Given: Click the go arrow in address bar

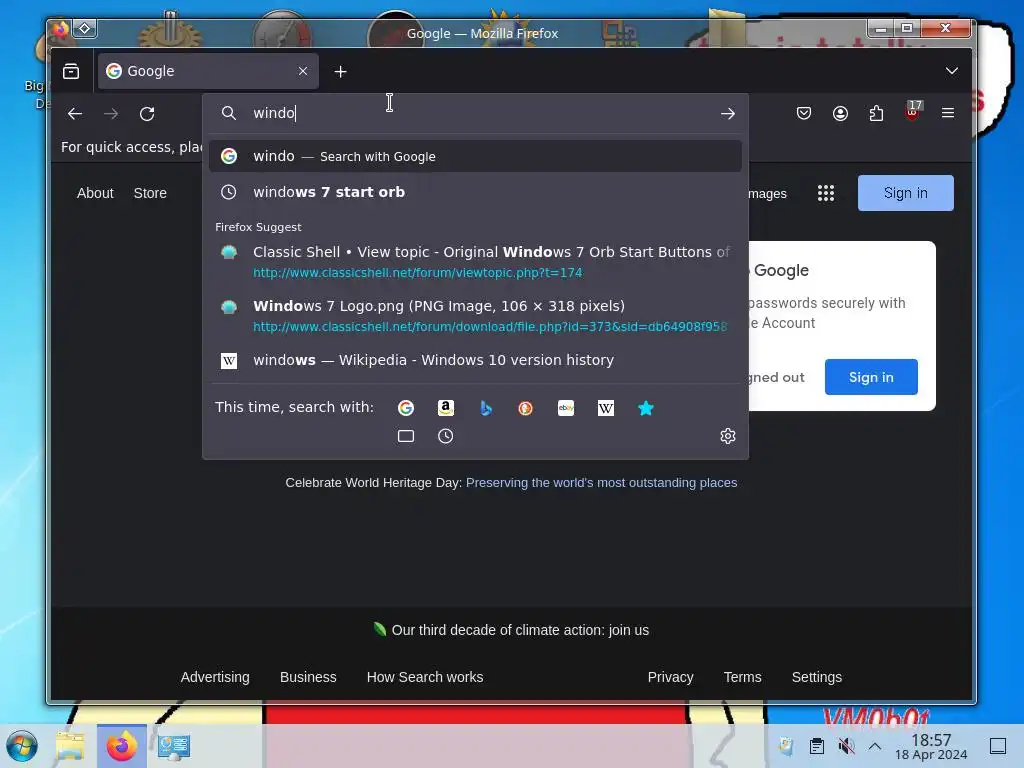Looking at the screenshot, I should (728, 114).
